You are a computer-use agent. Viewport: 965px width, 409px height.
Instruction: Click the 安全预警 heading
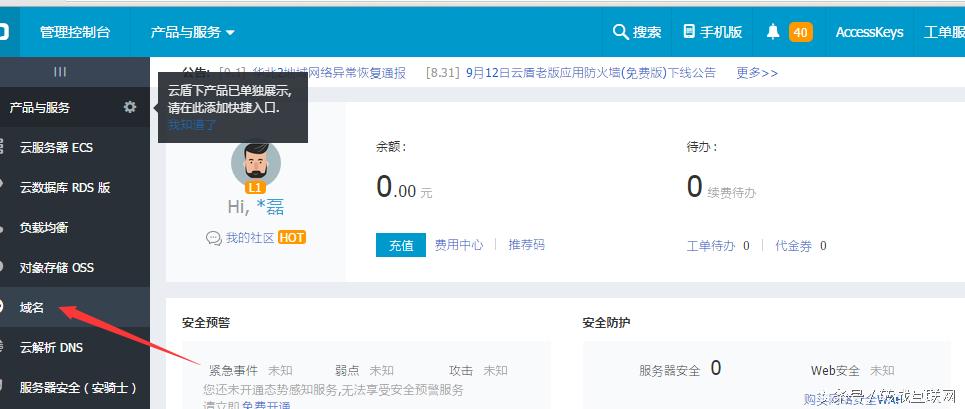[x=206, y=322]
